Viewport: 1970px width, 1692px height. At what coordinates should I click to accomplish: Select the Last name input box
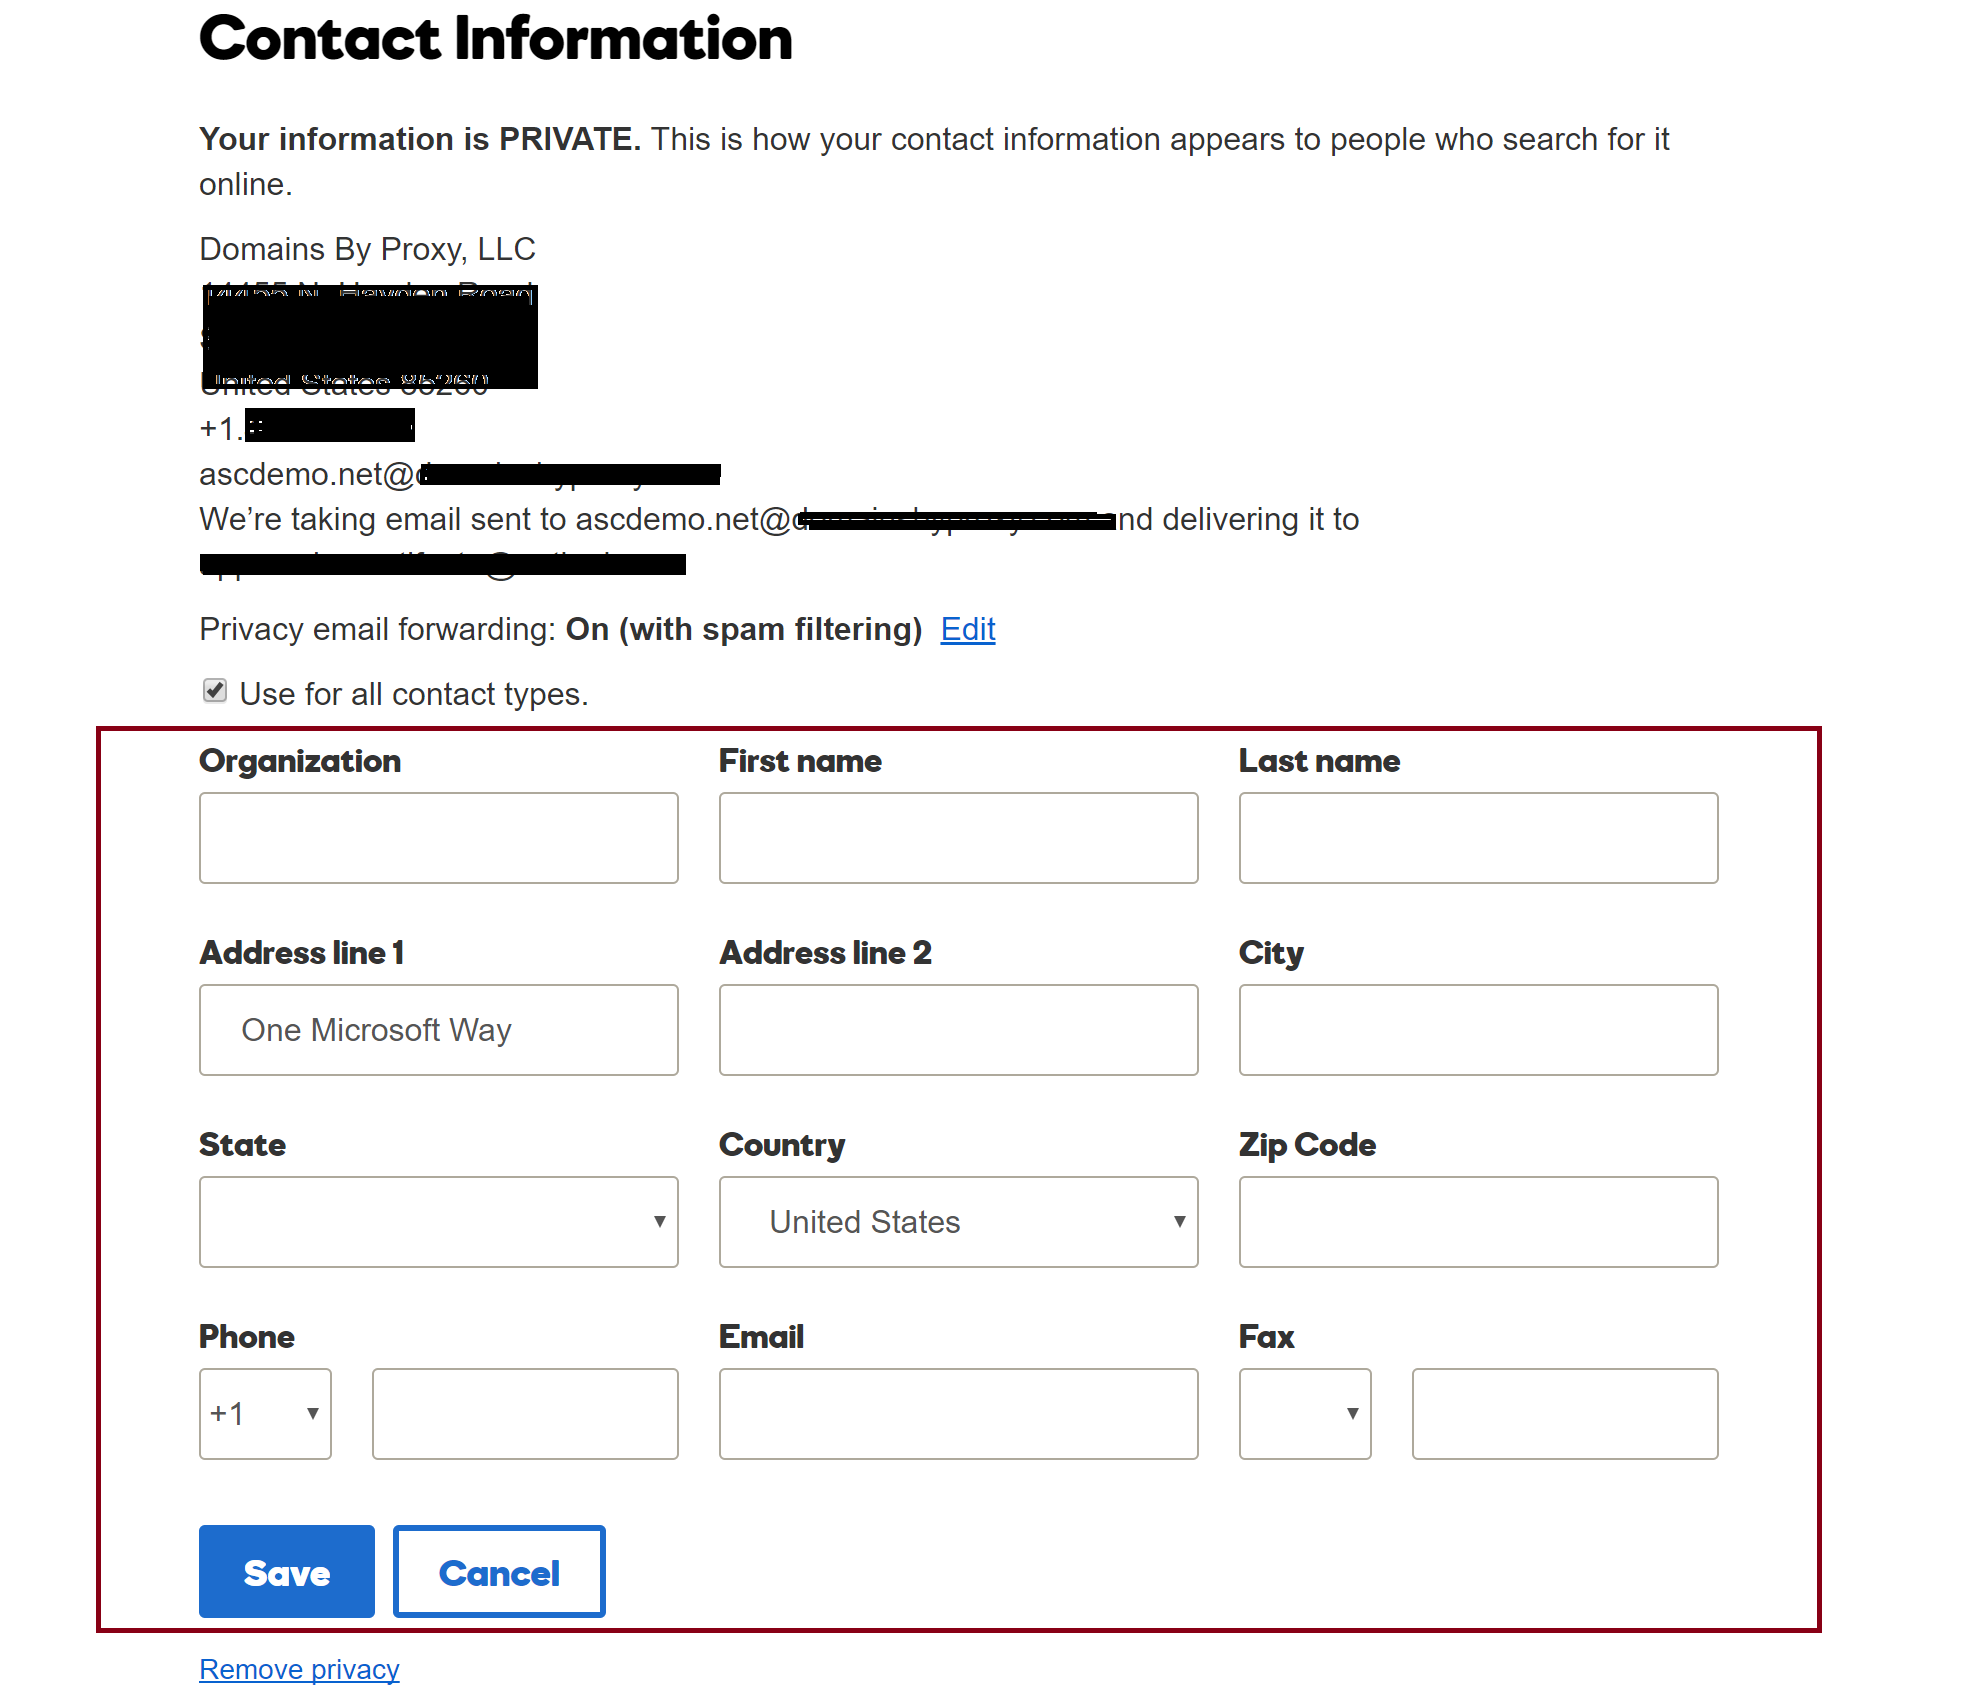coord(1477,838)
